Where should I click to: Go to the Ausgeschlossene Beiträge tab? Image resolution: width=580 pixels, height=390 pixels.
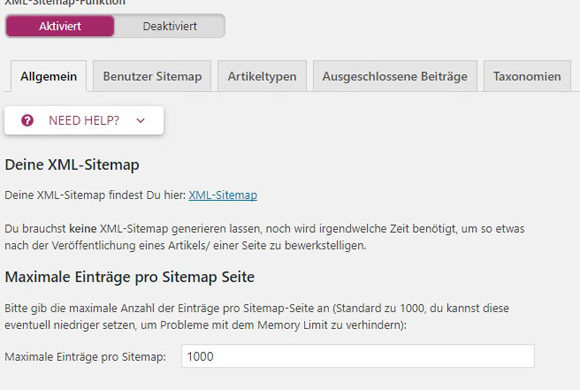[x=395, y=76]
